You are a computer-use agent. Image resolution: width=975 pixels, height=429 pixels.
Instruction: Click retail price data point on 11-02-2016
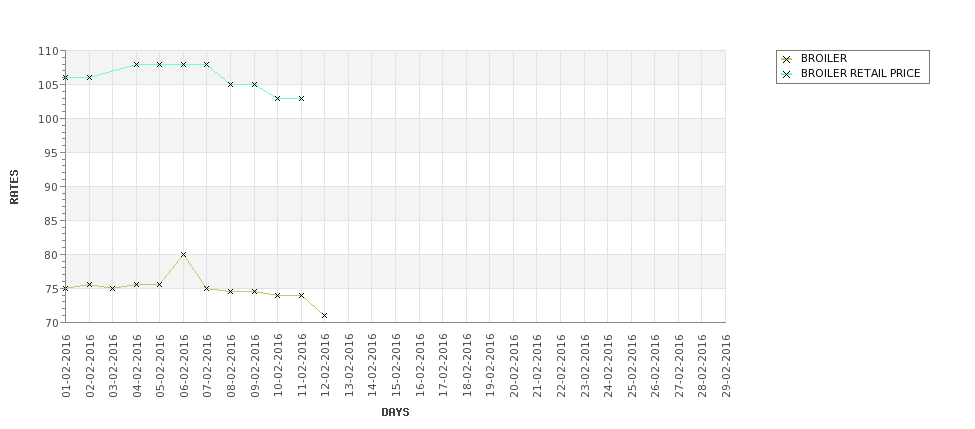click(x=302, y=98)
